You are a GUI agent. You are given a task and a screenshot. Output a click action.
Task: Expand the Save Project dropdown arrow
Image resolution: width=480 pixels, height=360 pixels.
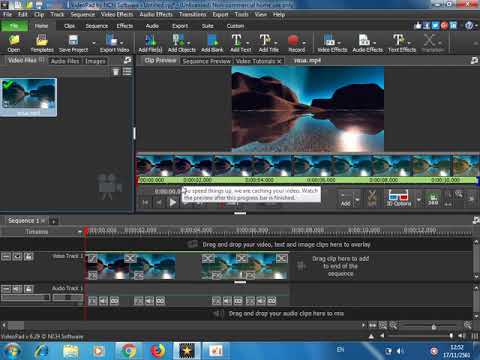(94, 43)
